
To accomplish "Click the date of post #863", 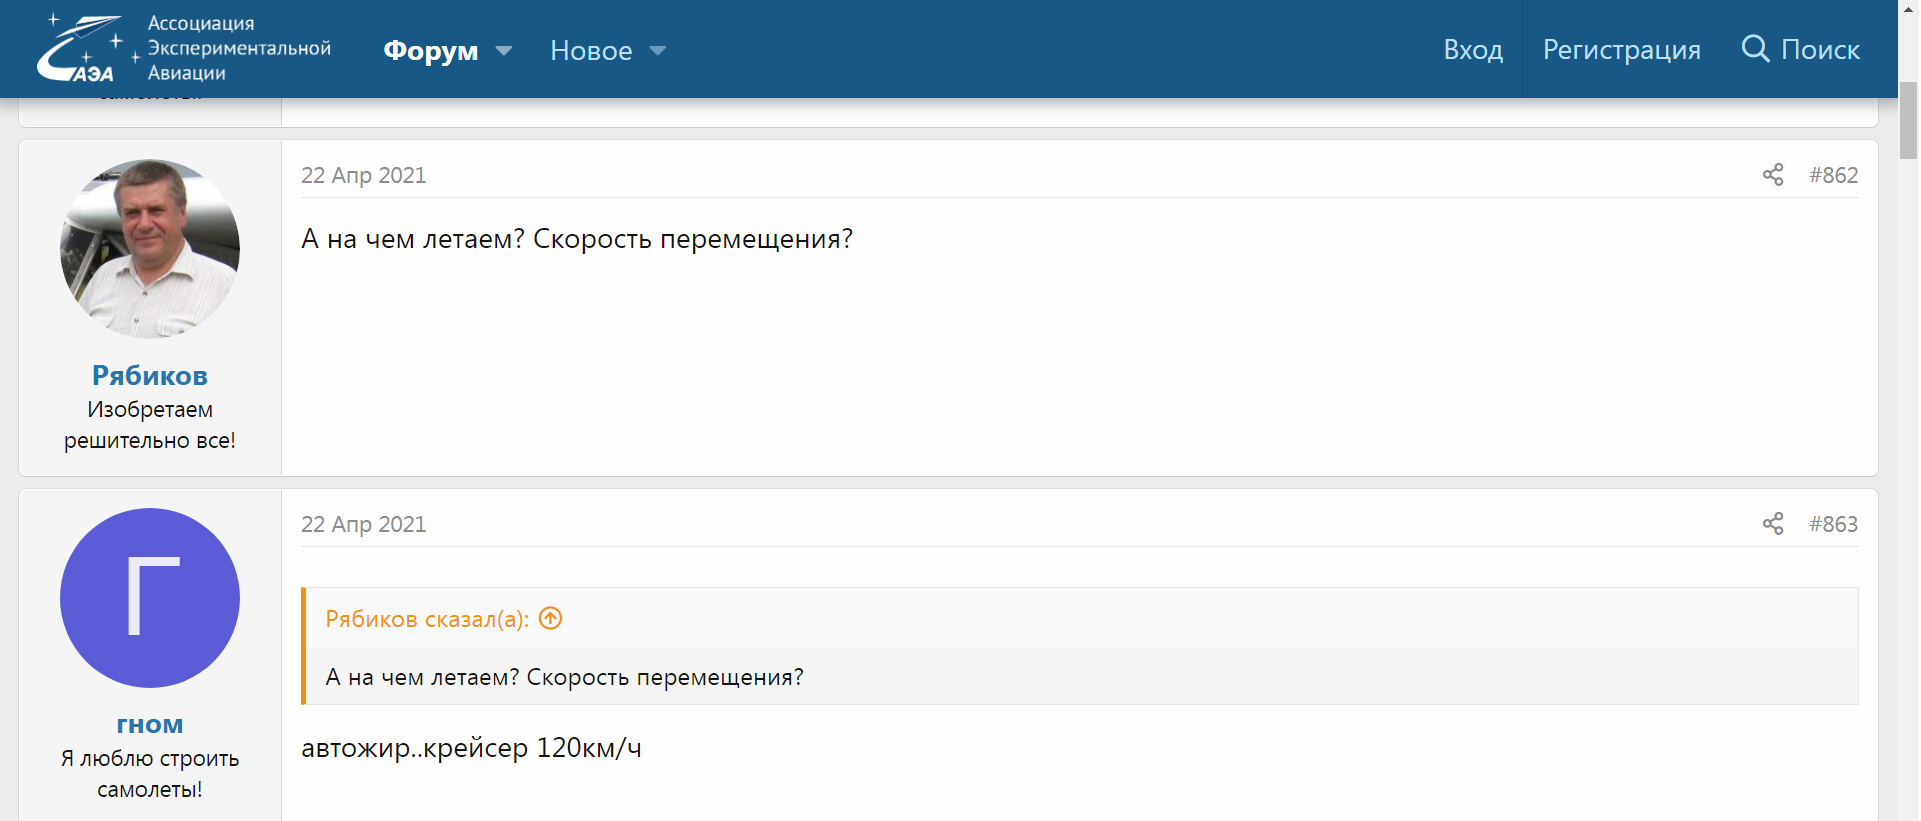I will [363, 524].
